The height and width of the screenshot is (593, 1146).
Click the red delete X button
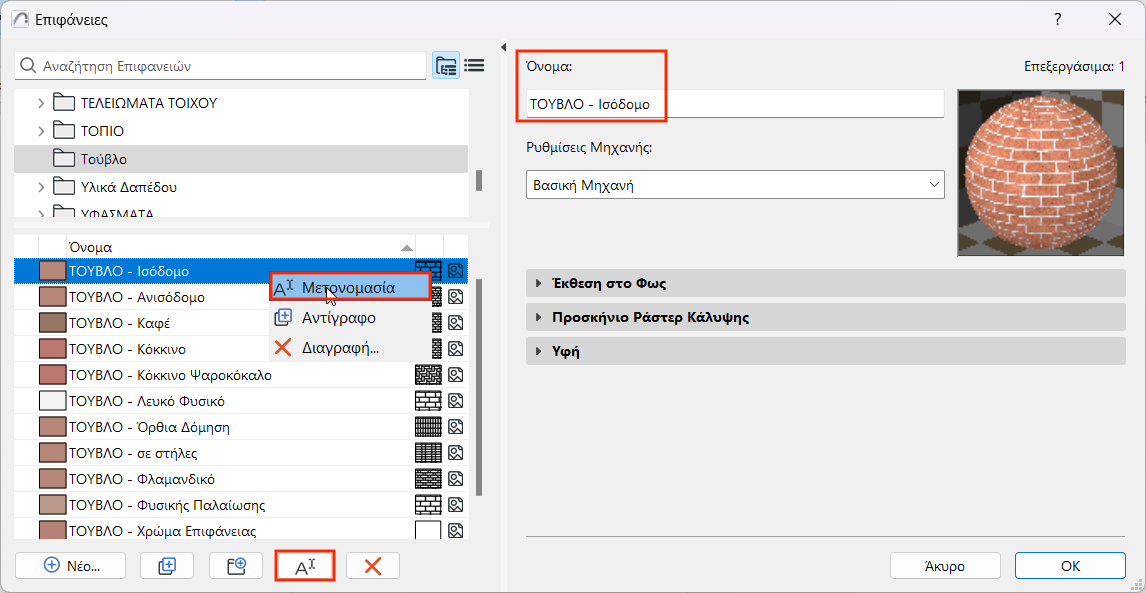click(373, 565)
